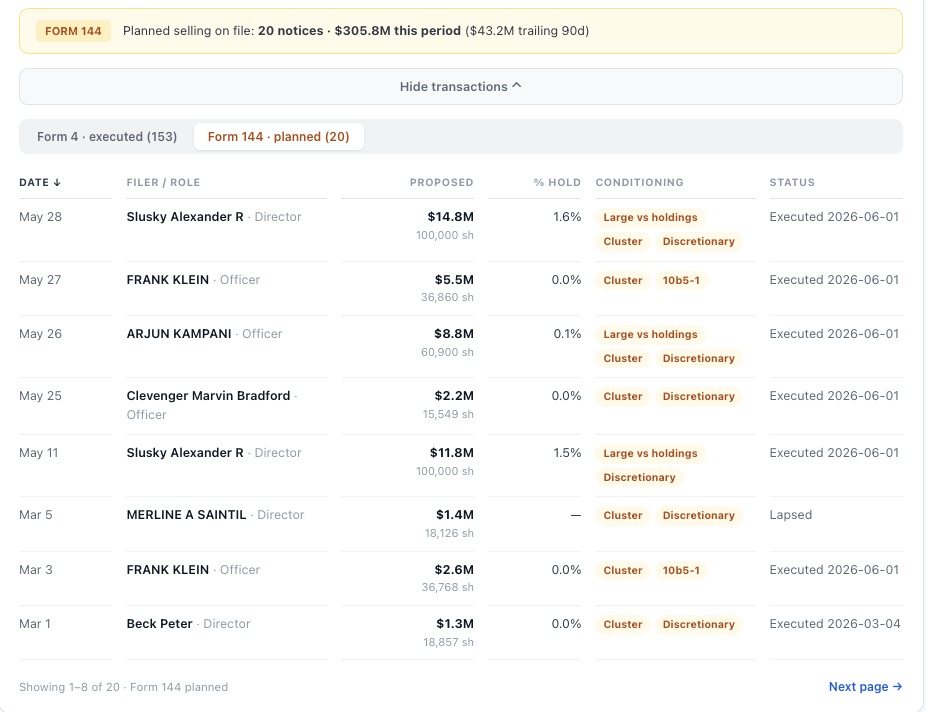Click 10b5-1 tag in May 27 row
Viewport: 926px width, 712px height.
point(681,280)
